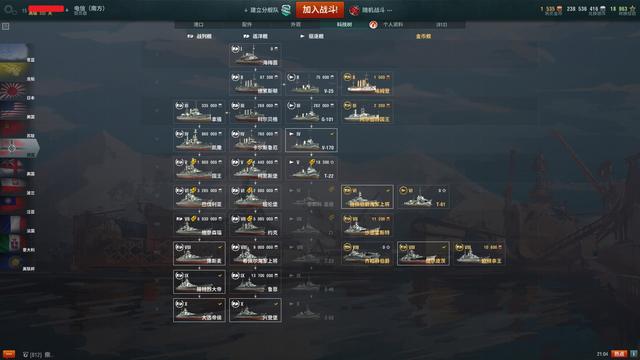This screenshot has width=640, height=360.
Task: Select the V-25 tier II destroyer
Action: (x=311, y=84)
